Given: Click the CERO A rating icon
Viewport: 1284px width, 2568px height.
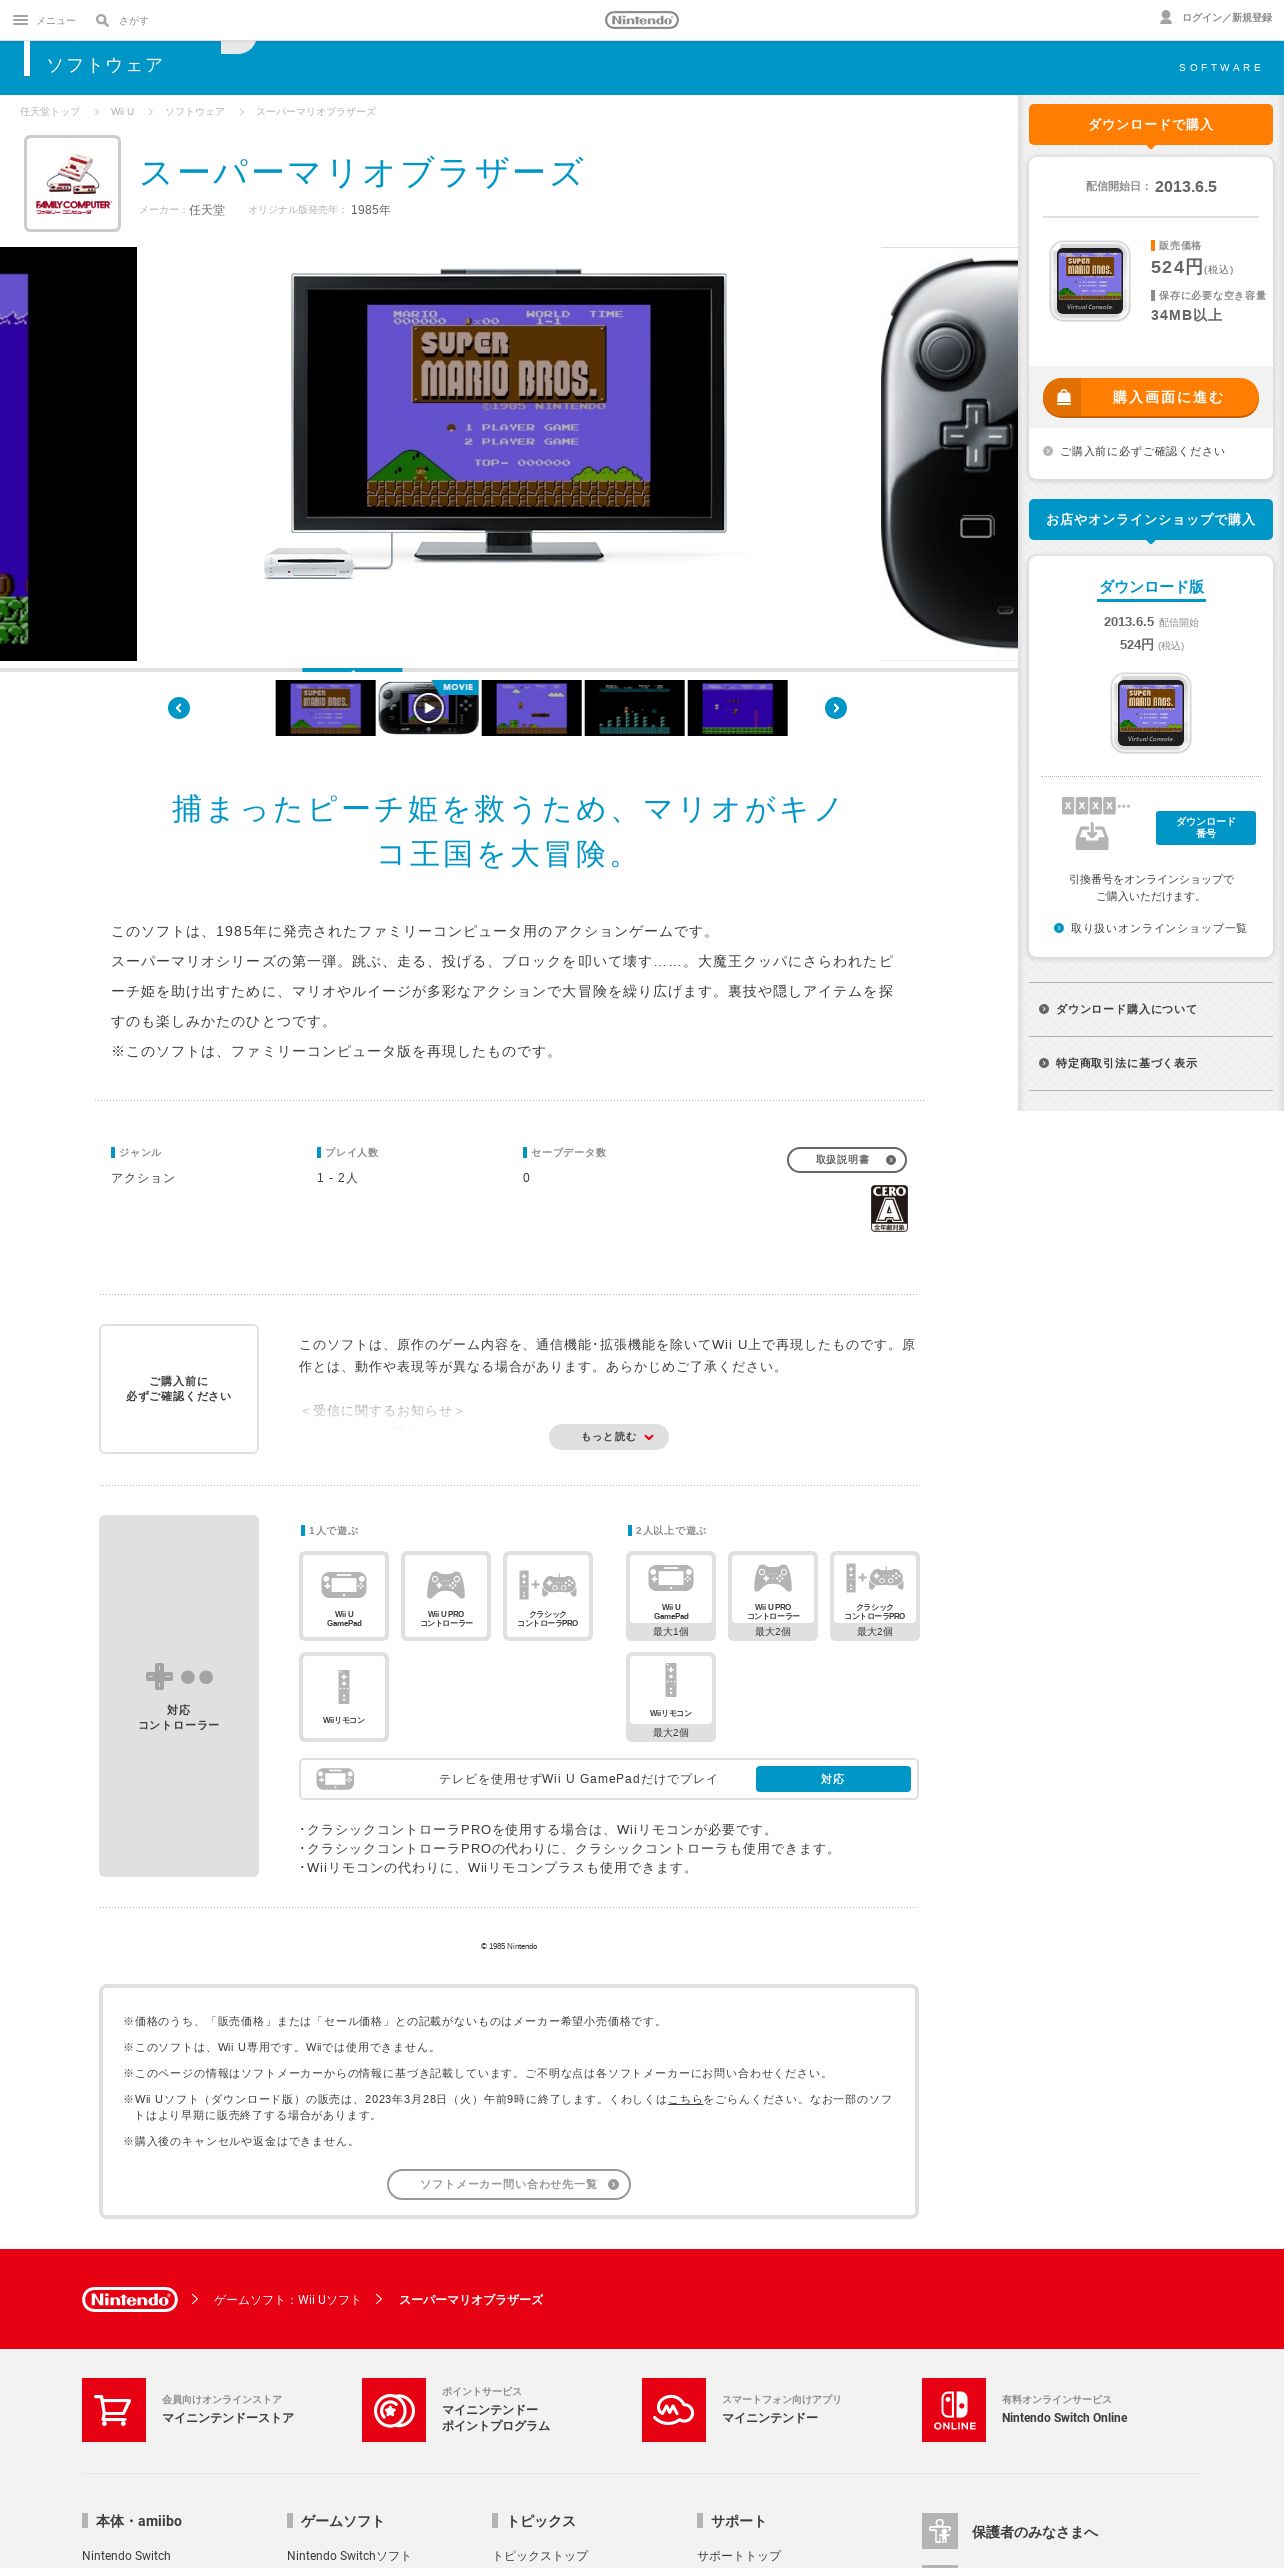Looking at the screenshot, I should tap(889, 1208).
